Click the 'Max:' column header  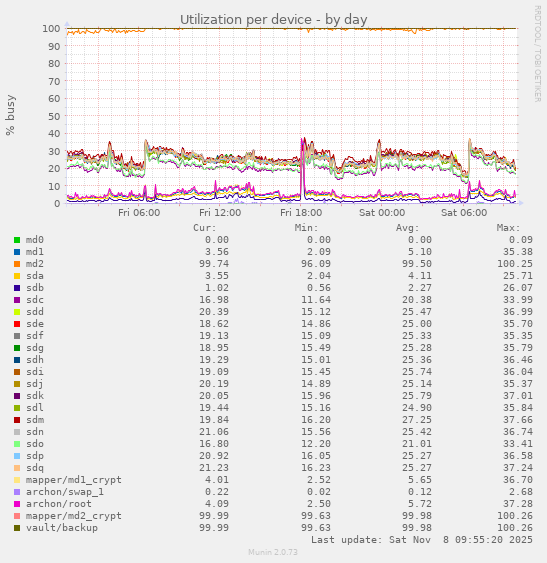coord(509,228)
